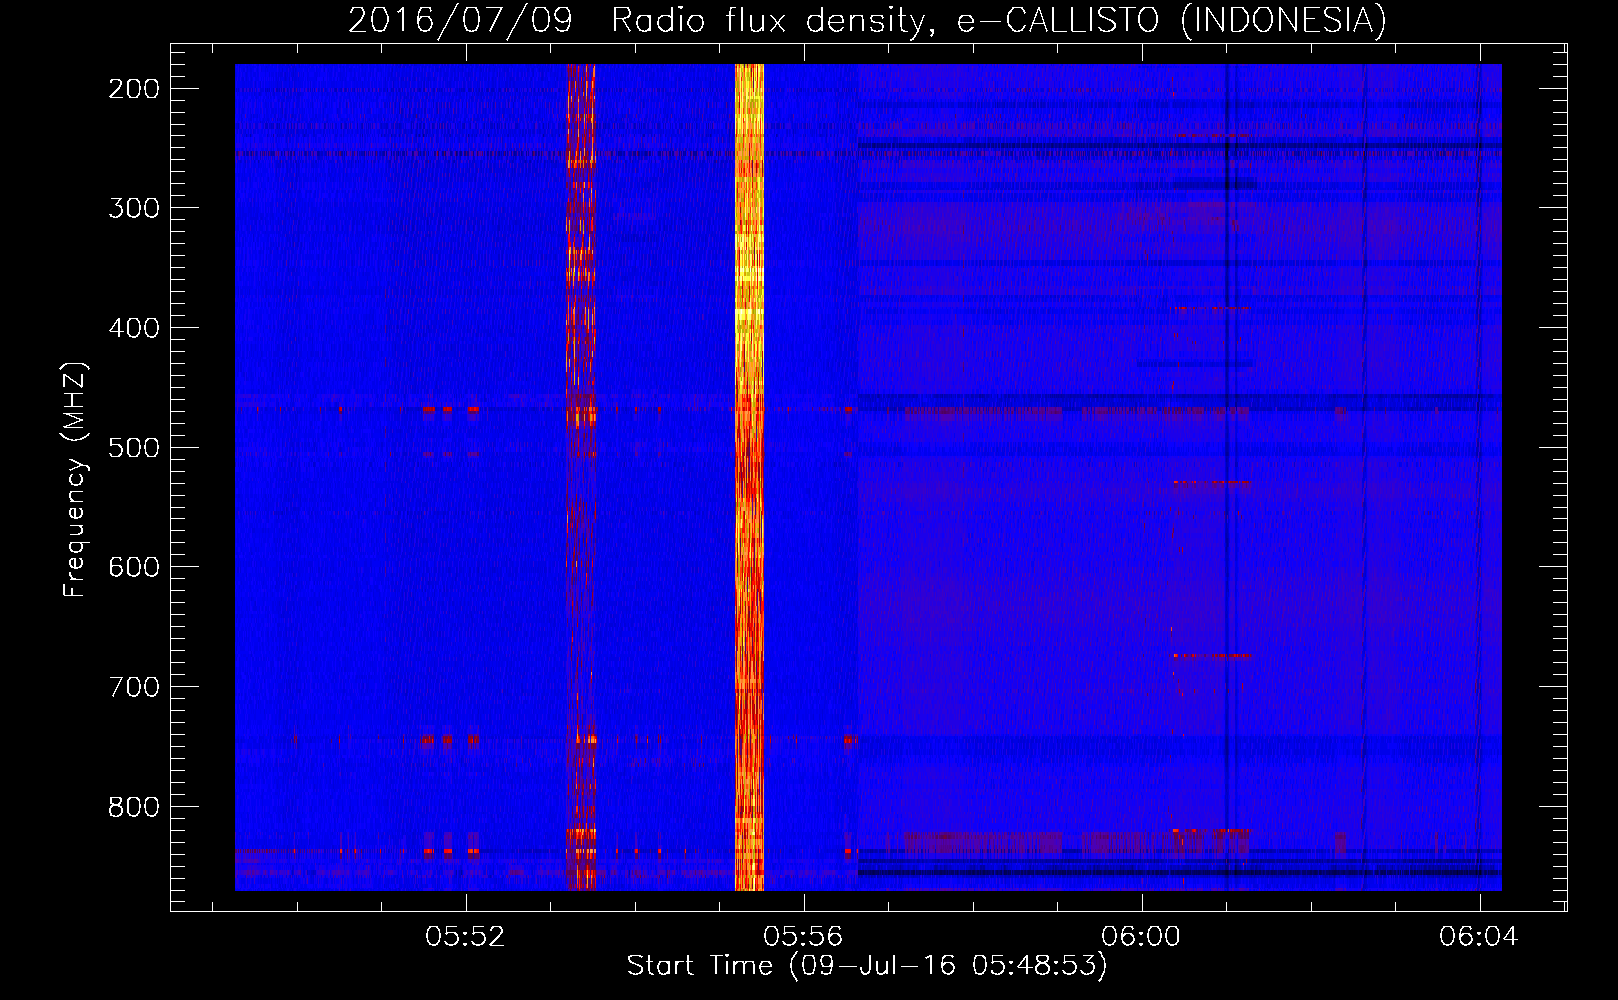Screen dimensions: 1618x1000
Task: Click the "Frequency (MHZ)" axis label
Action: [x=75, y=479]
